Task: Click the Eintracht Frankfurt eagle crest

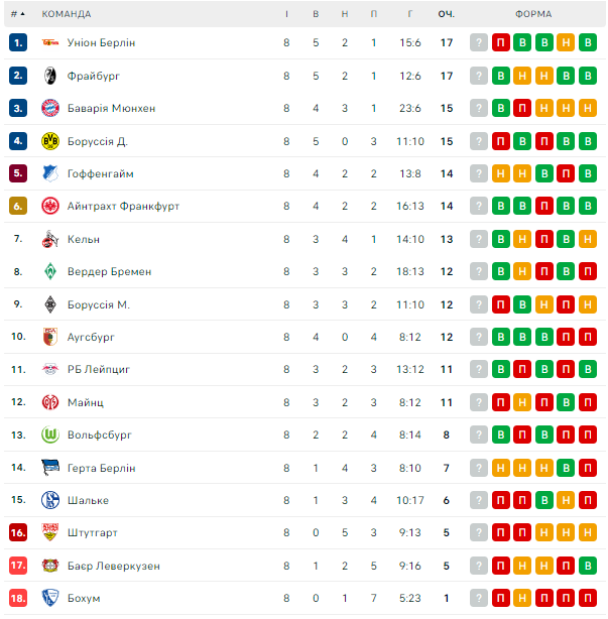Action: (x=50, y=206)
